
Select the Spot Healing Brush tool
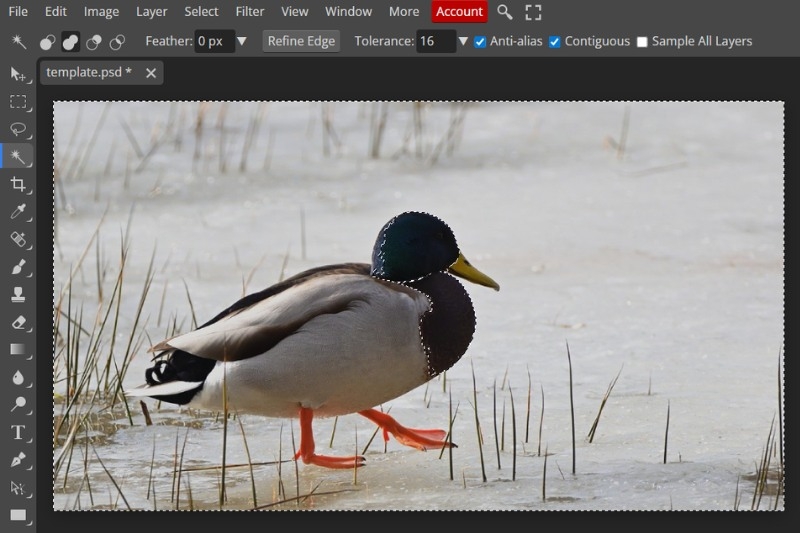(x=18, y=239)
